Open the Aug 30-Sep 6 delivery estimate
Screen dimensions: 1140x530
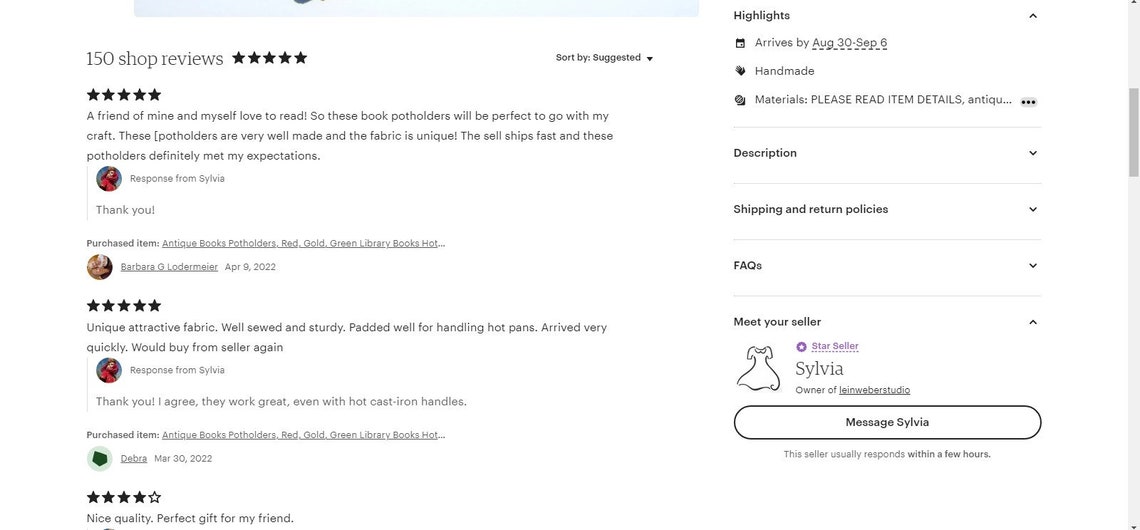click(849, 43)
